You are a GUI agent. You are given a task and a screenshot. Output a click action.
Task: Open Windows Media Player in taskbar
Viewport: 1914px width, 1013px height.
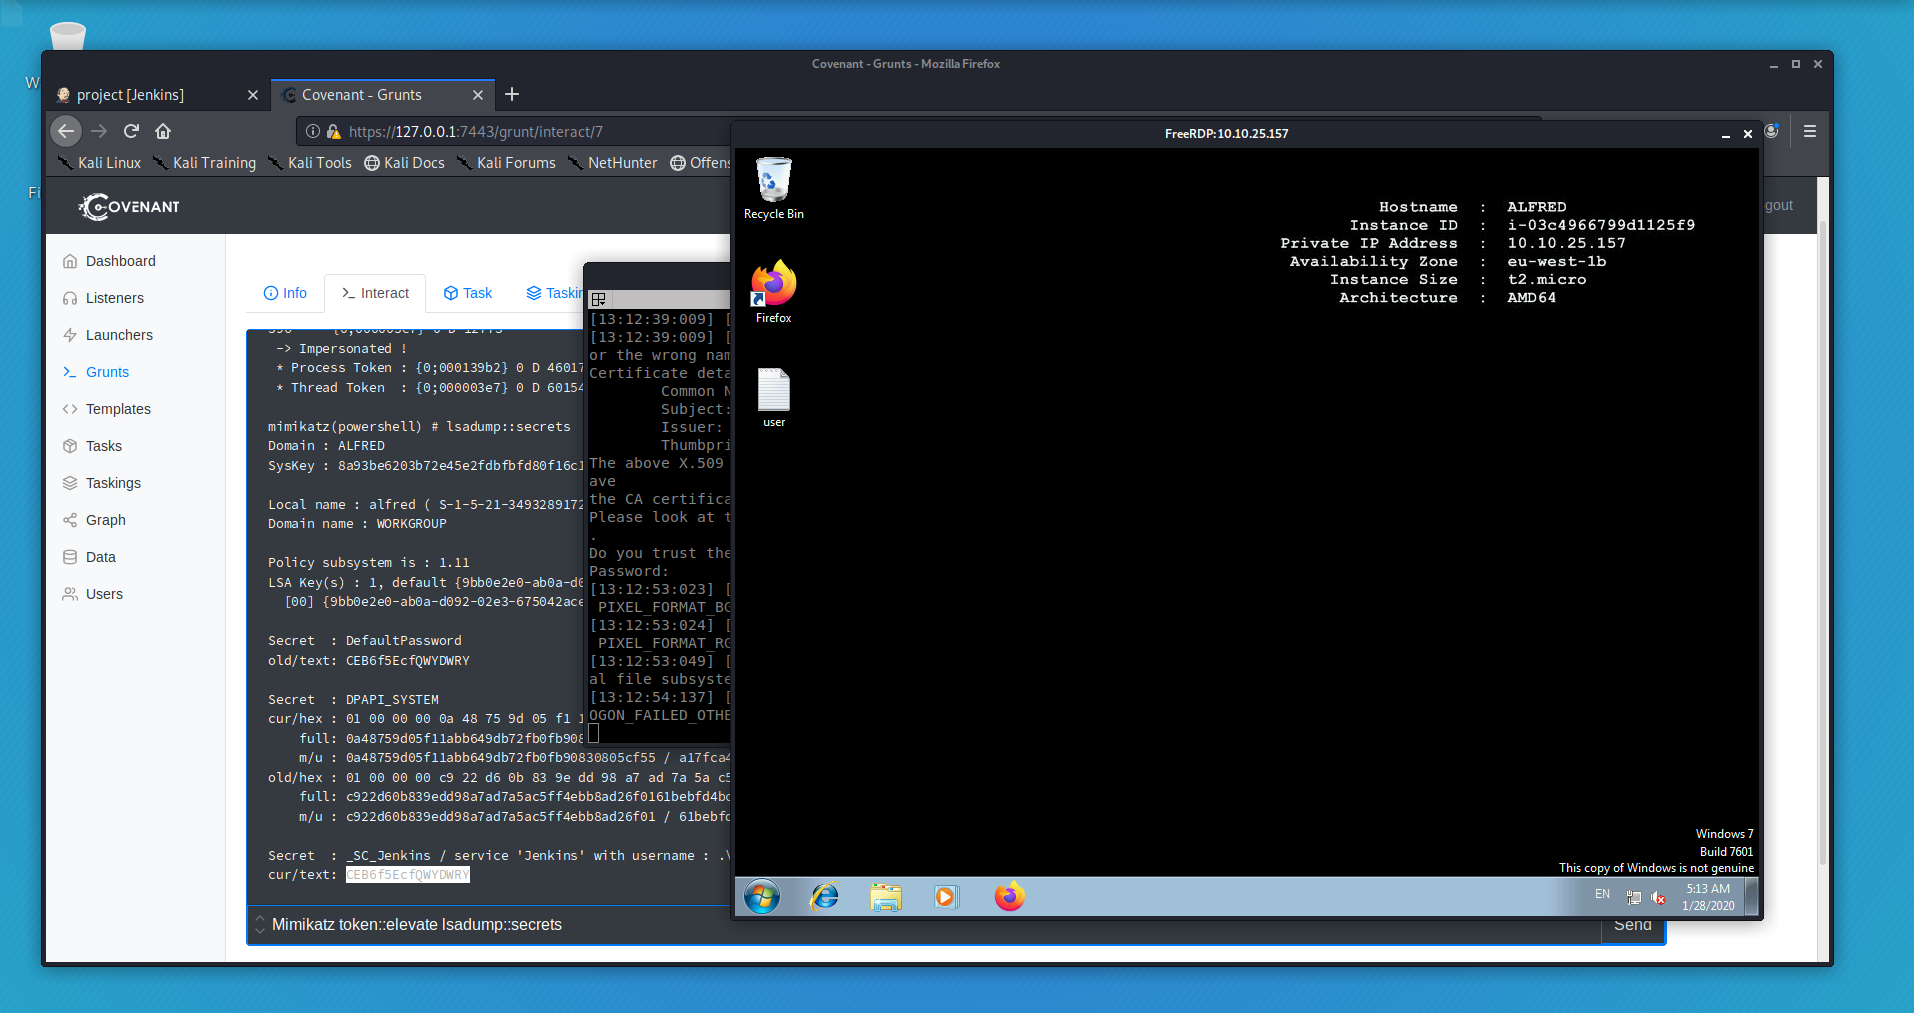[x=946, y=897]
